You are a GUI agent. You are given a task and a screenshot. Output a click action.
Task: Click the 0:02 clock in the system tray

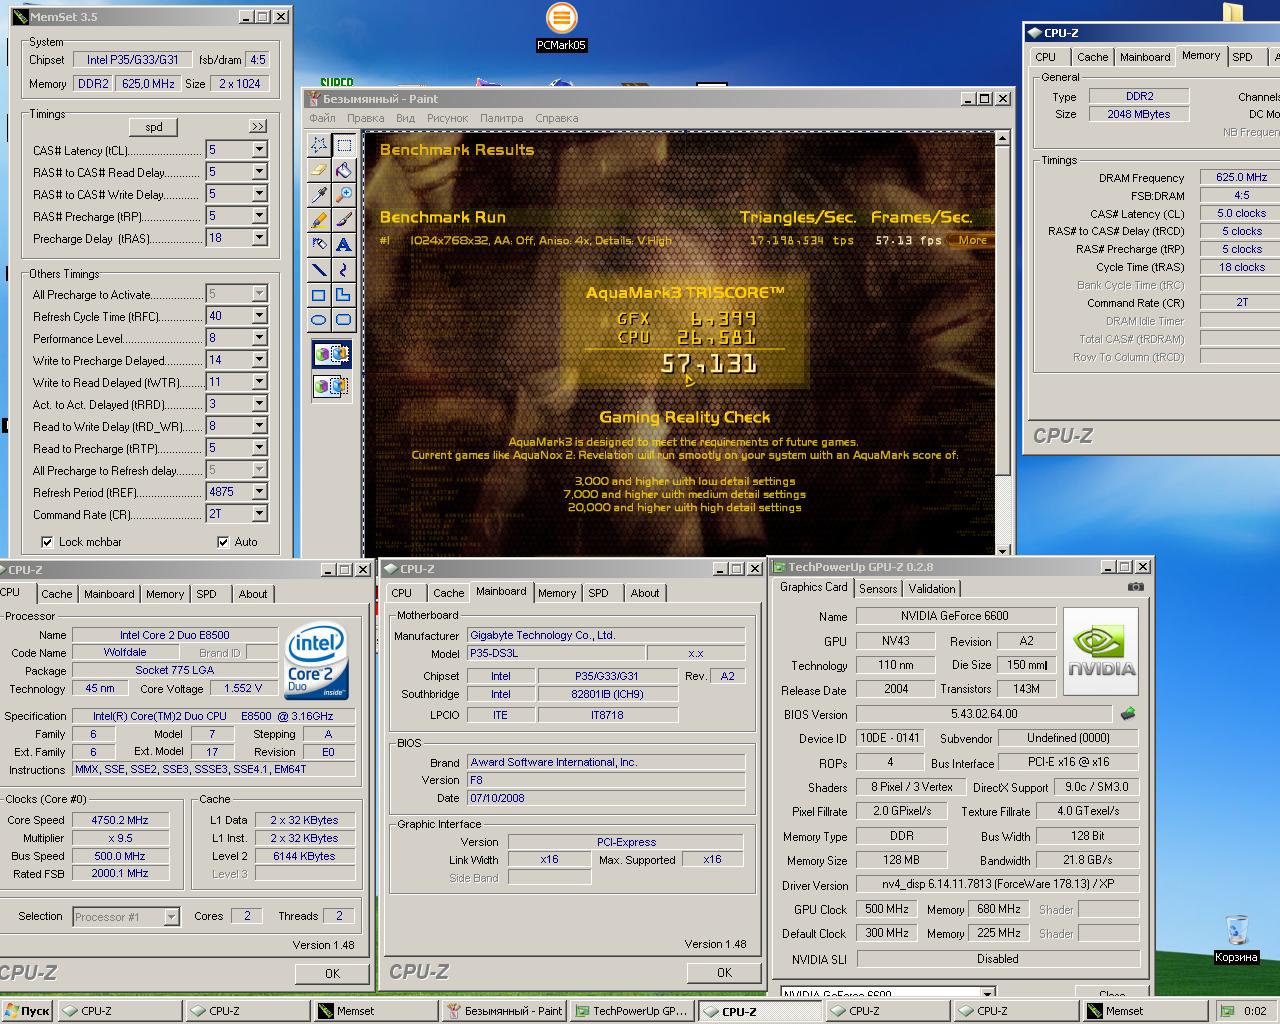click(x=1255, y=1011)
